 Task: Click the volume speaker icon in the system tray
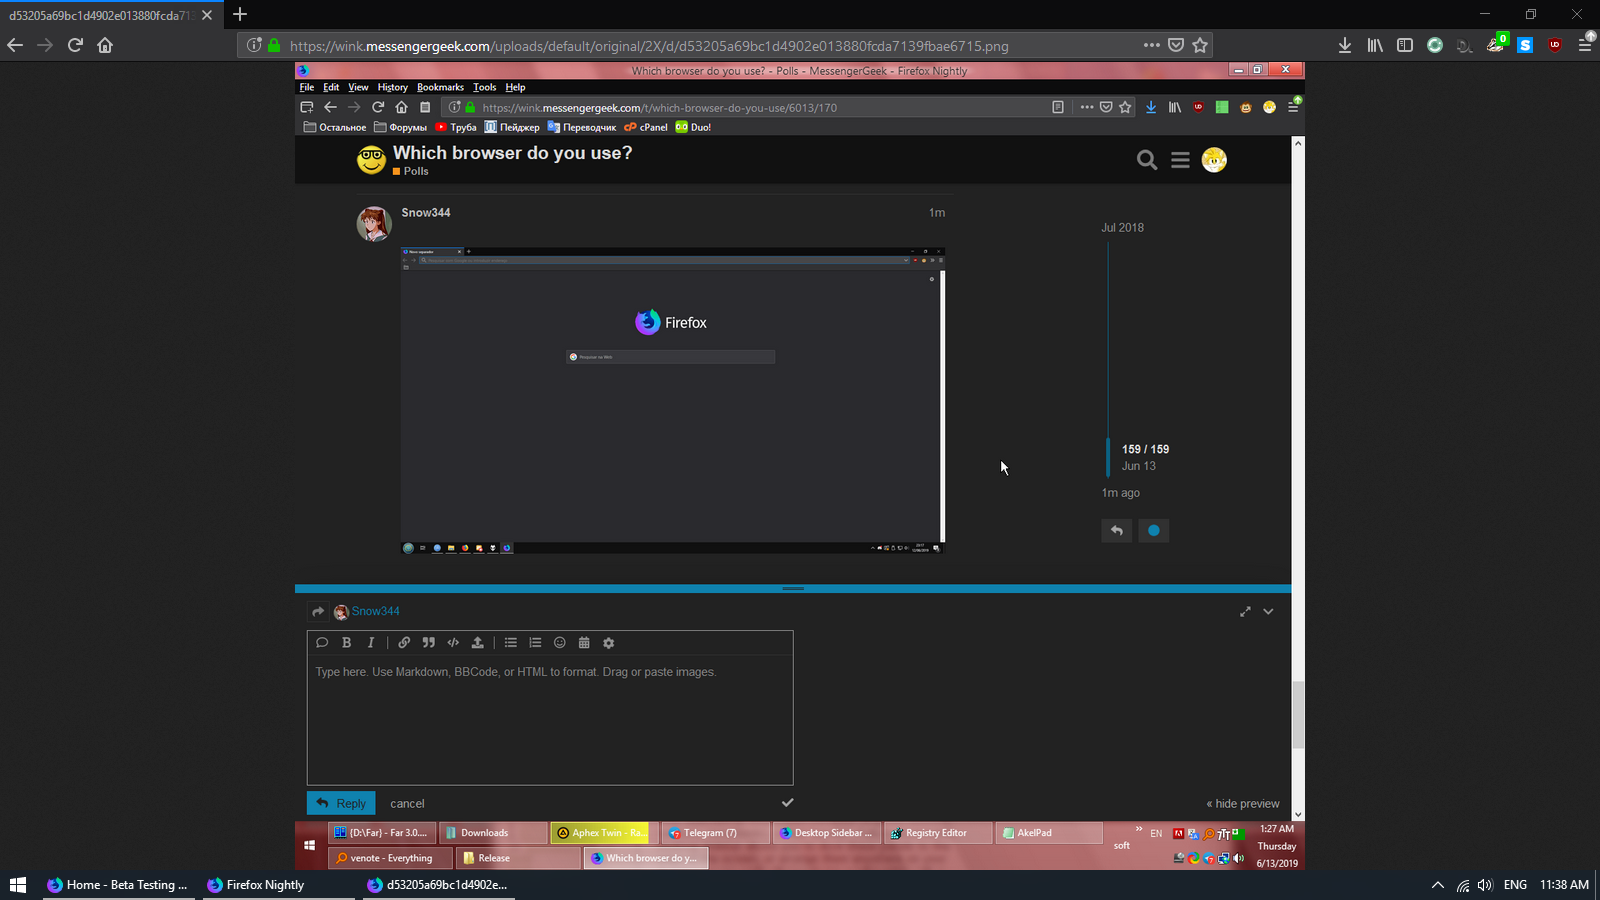[1485, 885]
